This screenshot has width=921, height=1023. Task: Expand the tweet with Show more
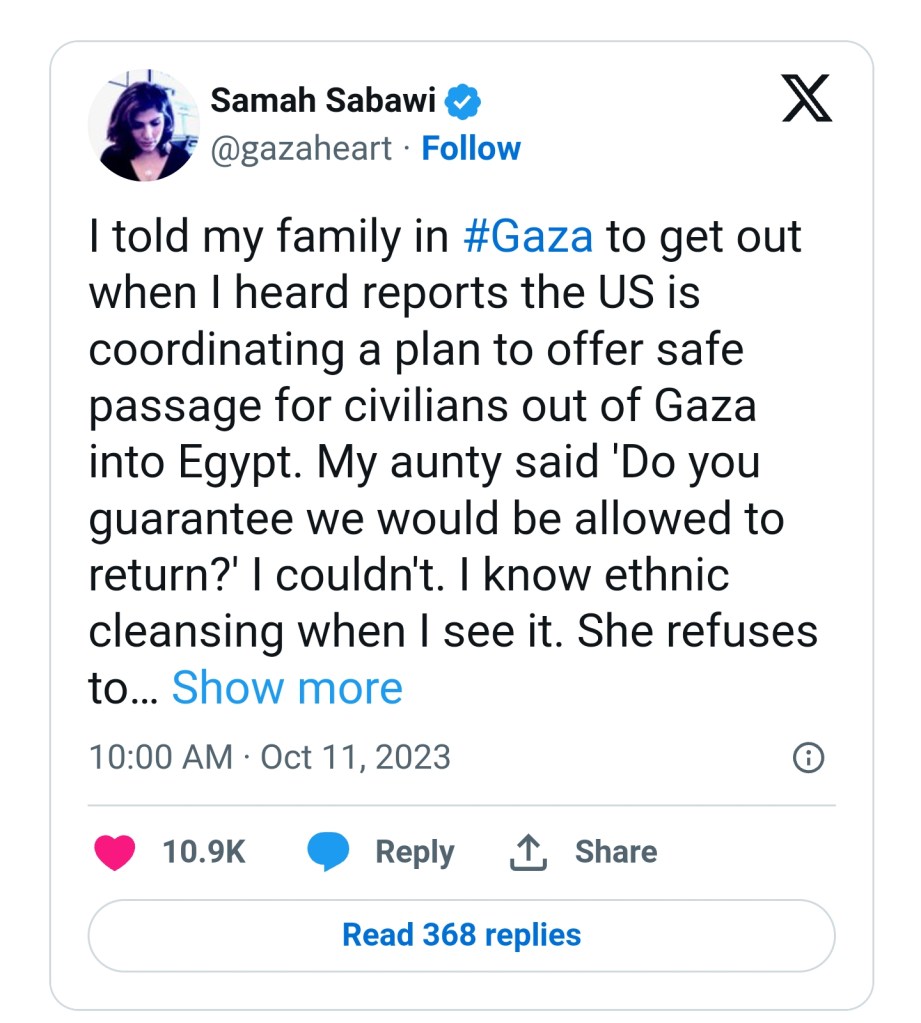pos(287,688)
